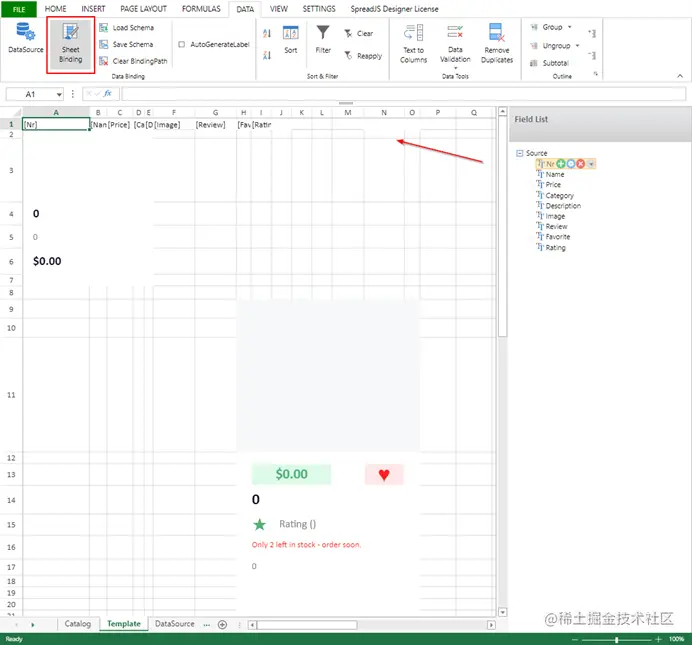Image resolution: width=692 pixels, height=645 pixels.
Task: Select the Review field in Field List
Action: click(x=552, y=227)
